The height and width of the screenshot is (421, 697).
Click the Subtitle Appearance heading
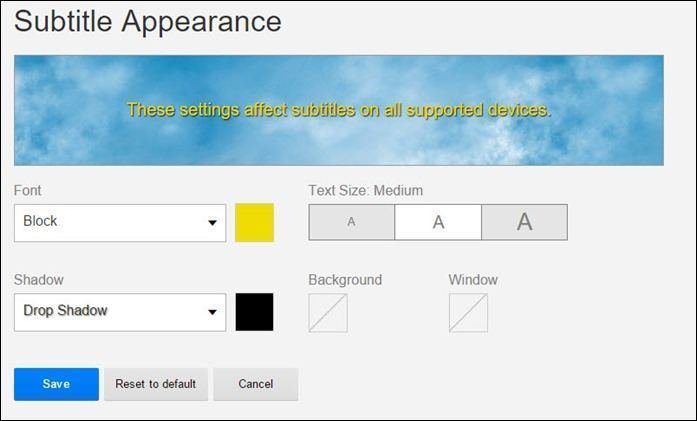click(148, 21)
